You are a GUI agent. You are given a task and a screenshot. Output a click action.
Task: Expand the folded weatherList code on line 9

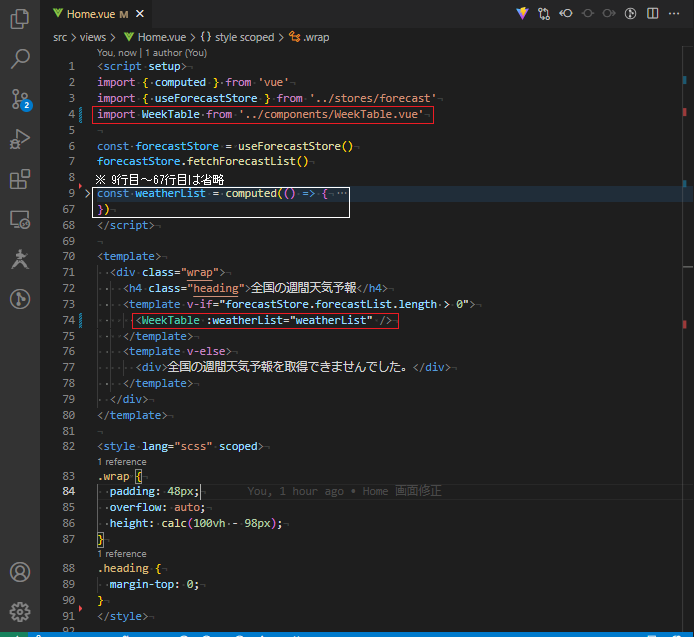coord(88,193)
